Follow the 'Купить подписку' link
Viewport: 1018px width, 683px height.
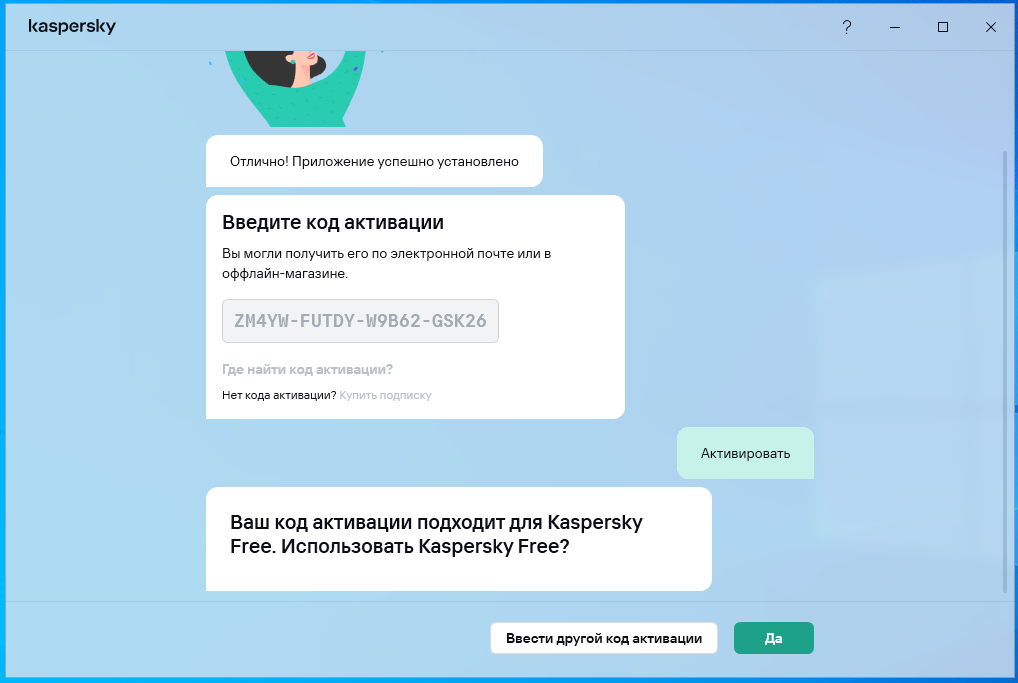[385, 395]
